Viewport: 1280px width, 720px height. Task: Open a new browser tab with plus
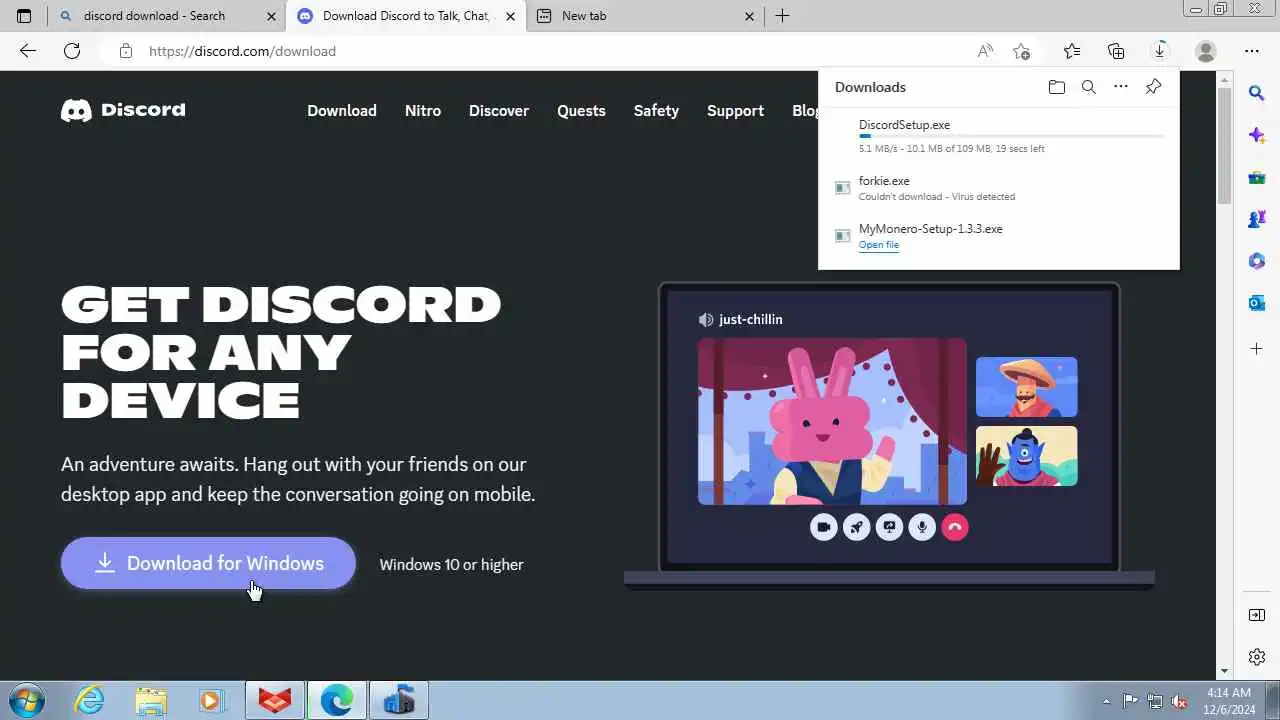[x=783, y=16]
